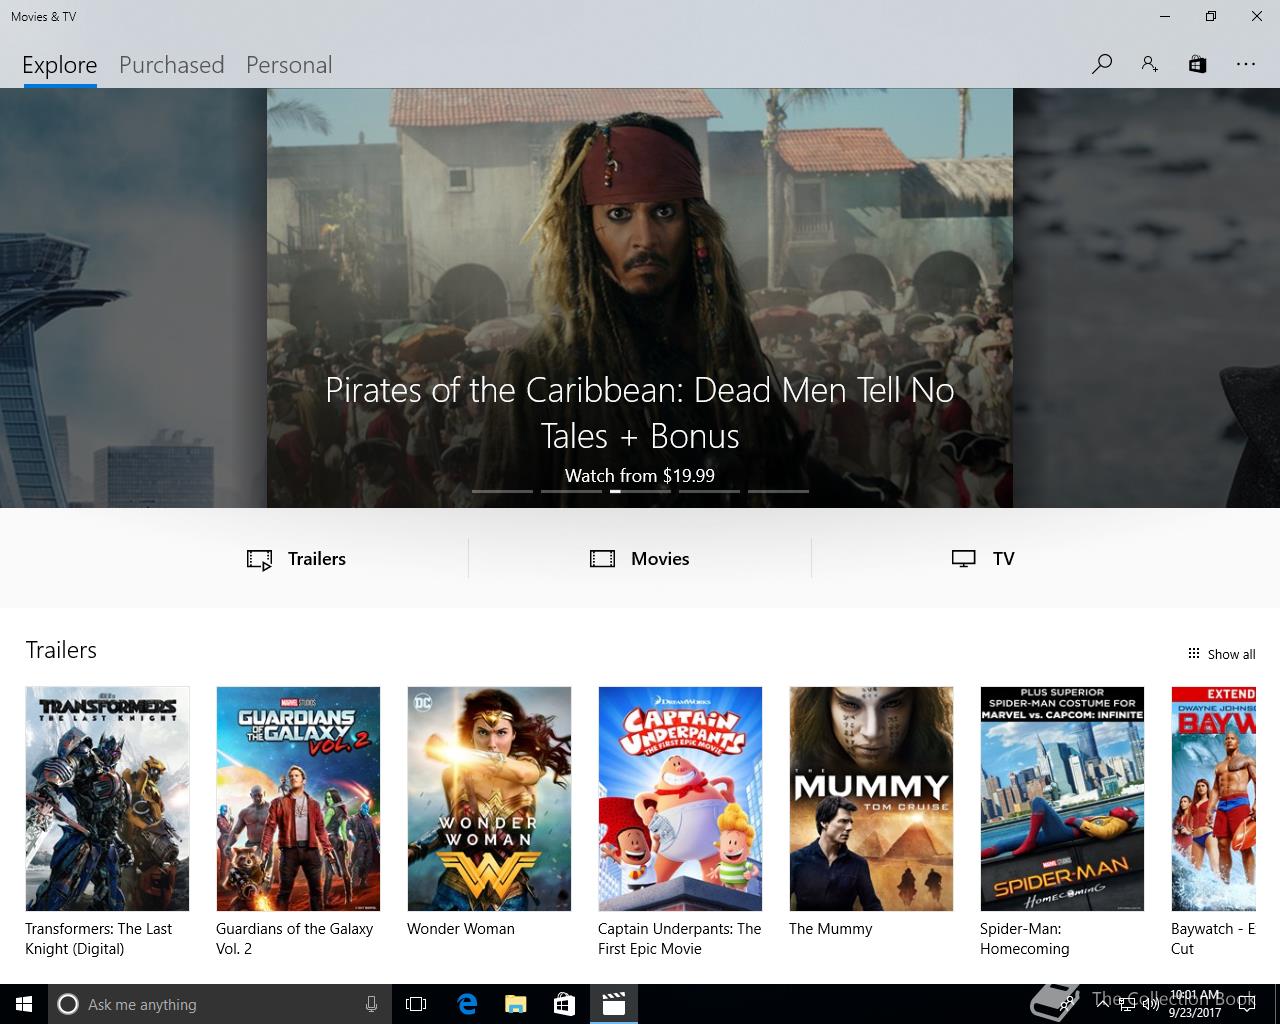Switch to the Personal tab
This screenshot has height=1024, width=1280.
[x=289, y=65]
